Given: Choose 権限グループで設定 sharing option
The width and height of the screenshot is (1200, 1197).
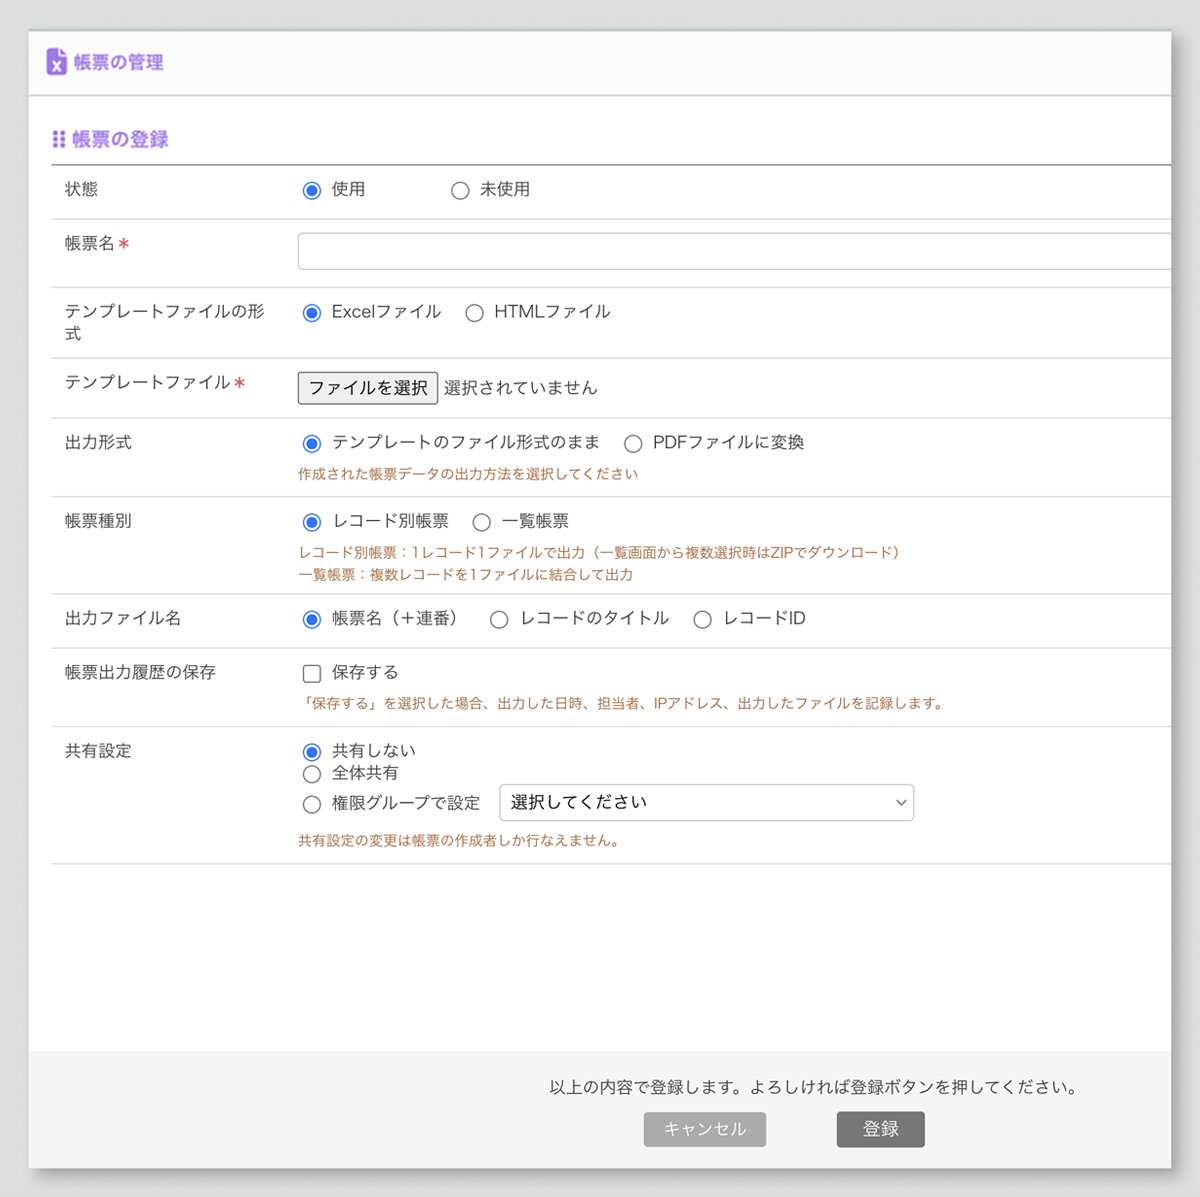Looking at the screenshot, I should (x=312, y=803).
